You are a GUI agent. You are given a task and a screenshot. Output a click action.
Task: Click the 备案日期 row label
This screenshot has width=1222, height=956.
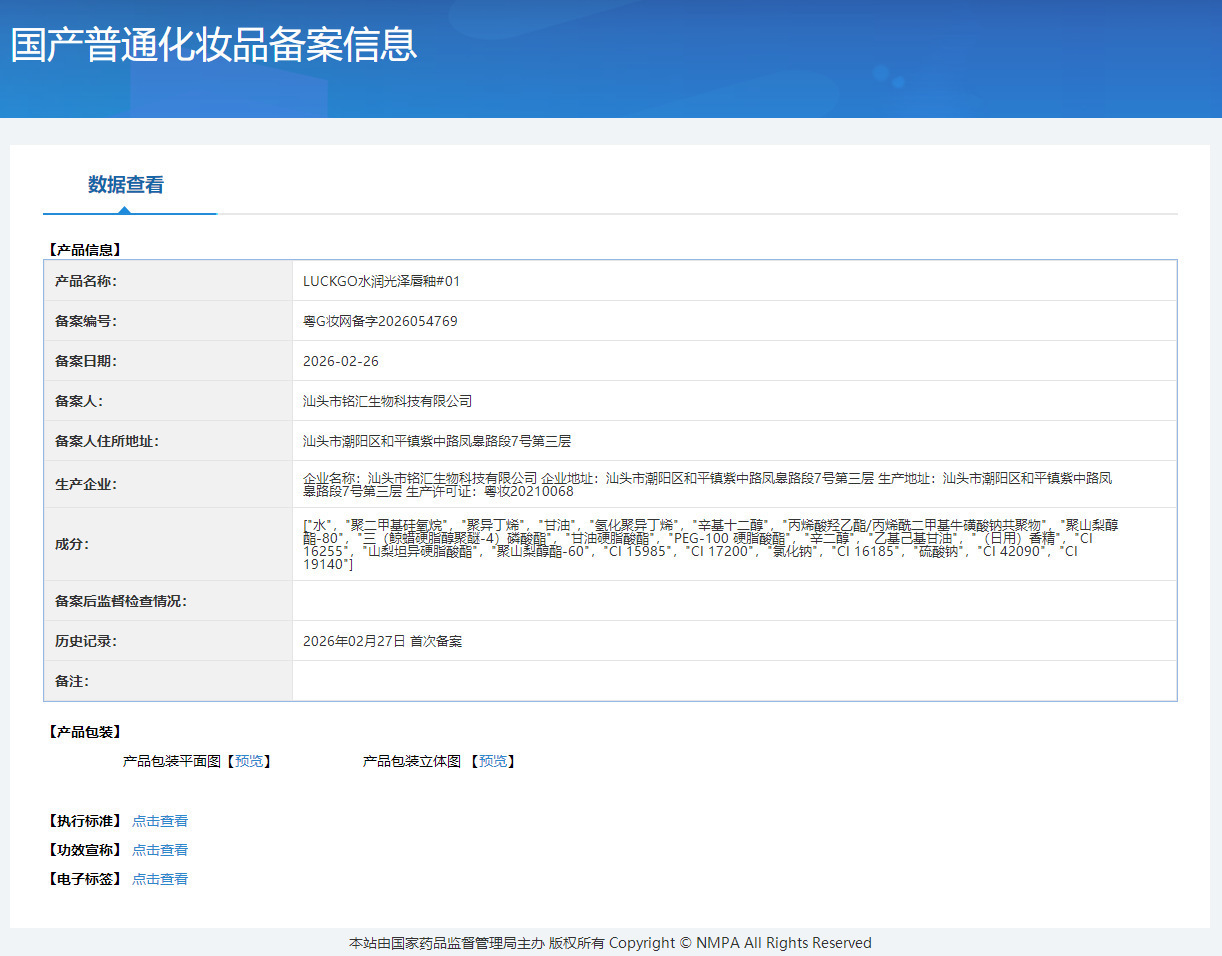coord(86,361)
